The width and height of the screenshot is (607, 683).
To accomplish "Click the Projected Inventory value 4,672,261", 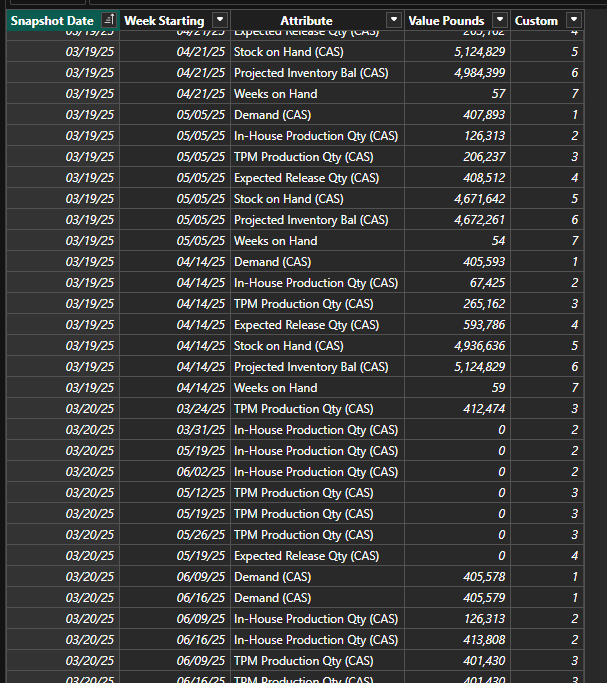I will click(x=479, y=220).
